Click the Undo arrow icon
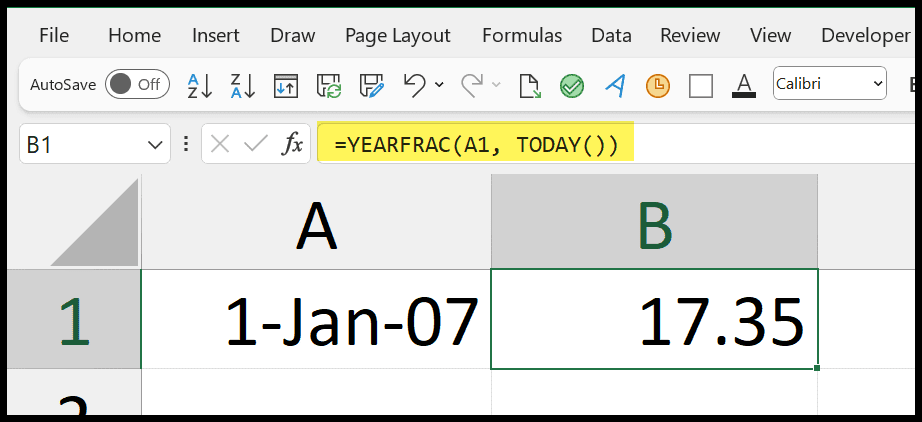This screenshot has height=422, width=922. click(415, 85)
